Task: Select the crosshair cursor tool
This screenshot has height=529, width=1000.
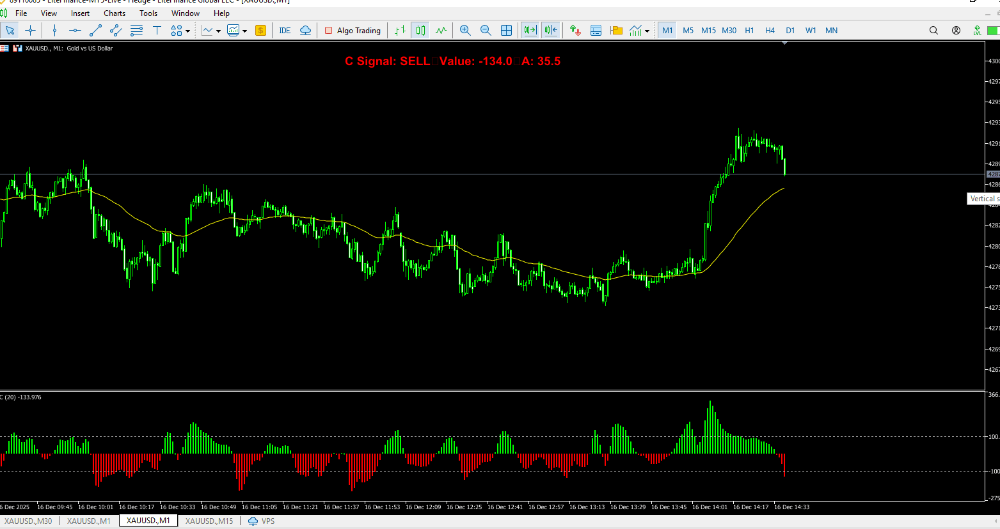Action: tap(30, 31)
